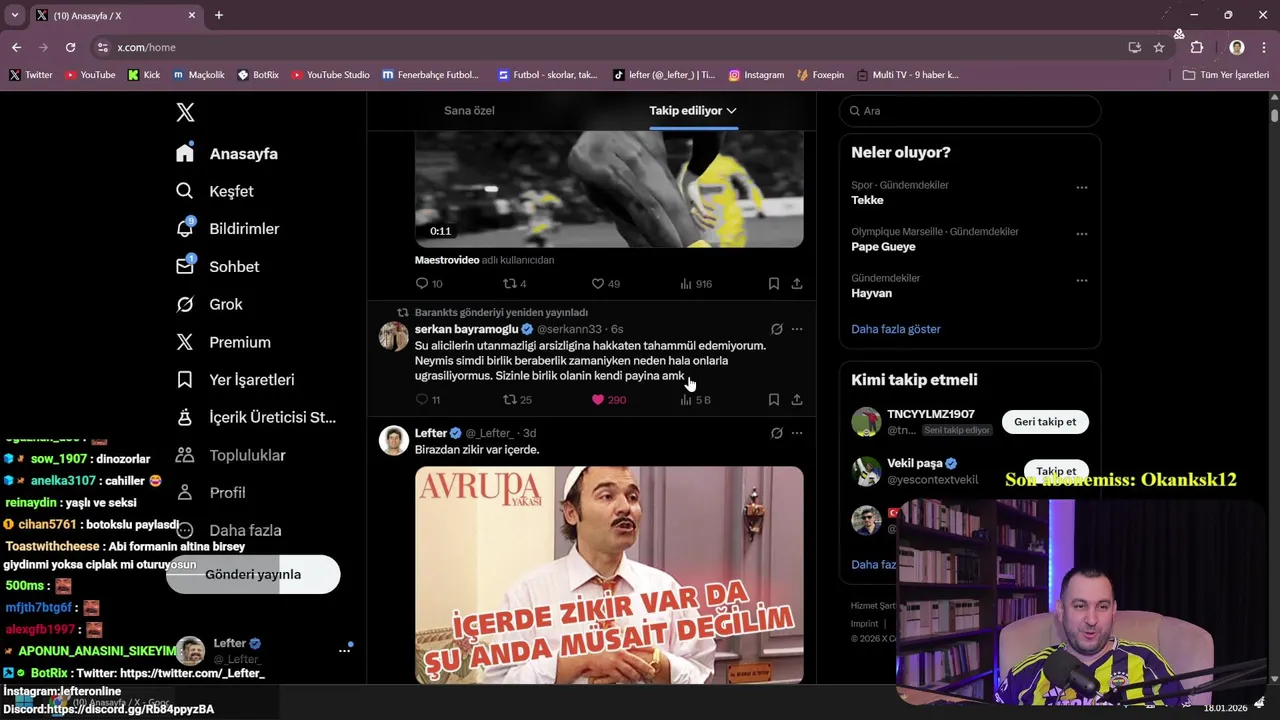The image size is (1280, 720).
Task: Open Topluluklar communities
Action: click(230, 455)
